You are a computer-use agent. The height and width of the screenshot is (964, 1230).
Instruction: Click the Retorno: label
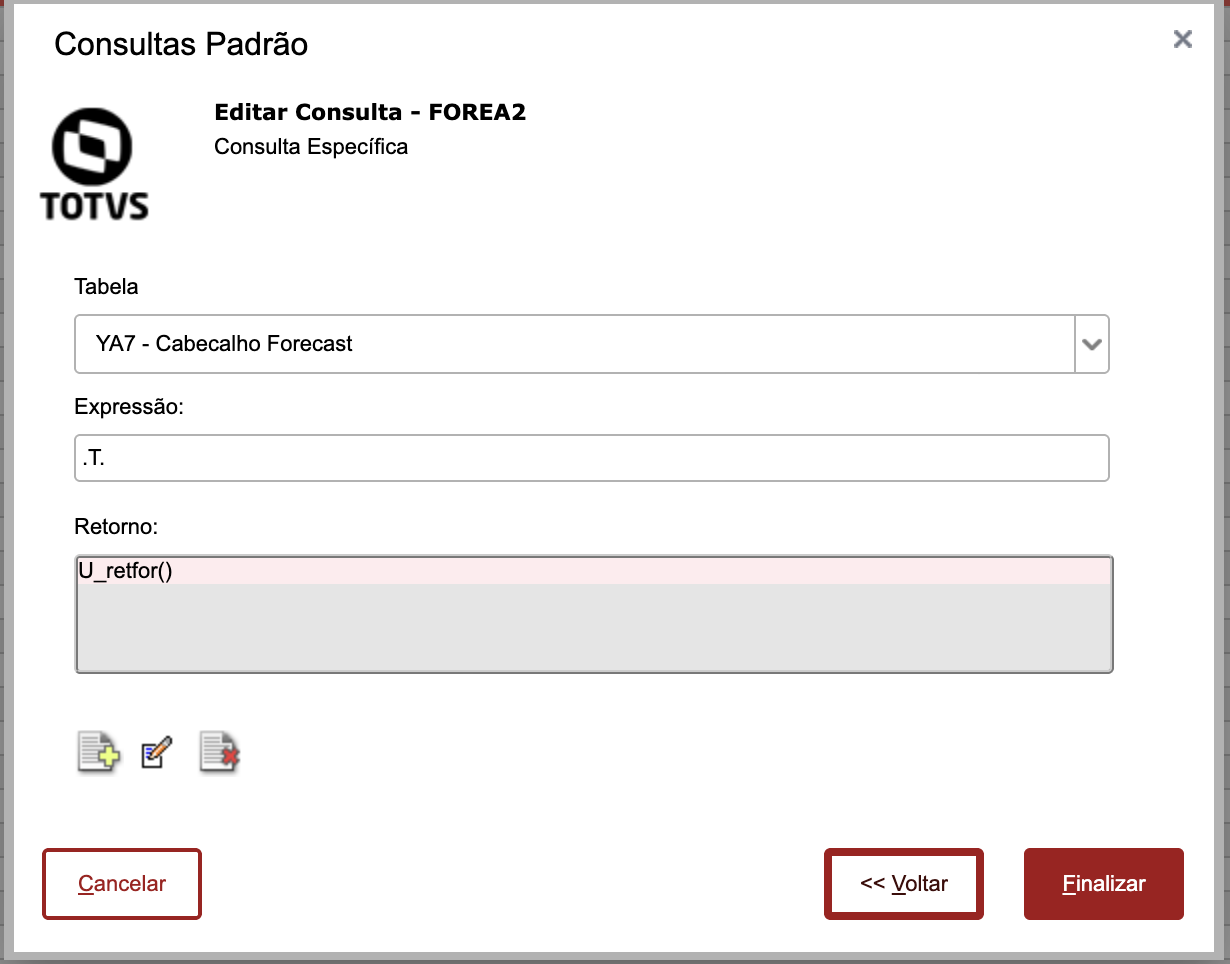(x=117, y=526)
